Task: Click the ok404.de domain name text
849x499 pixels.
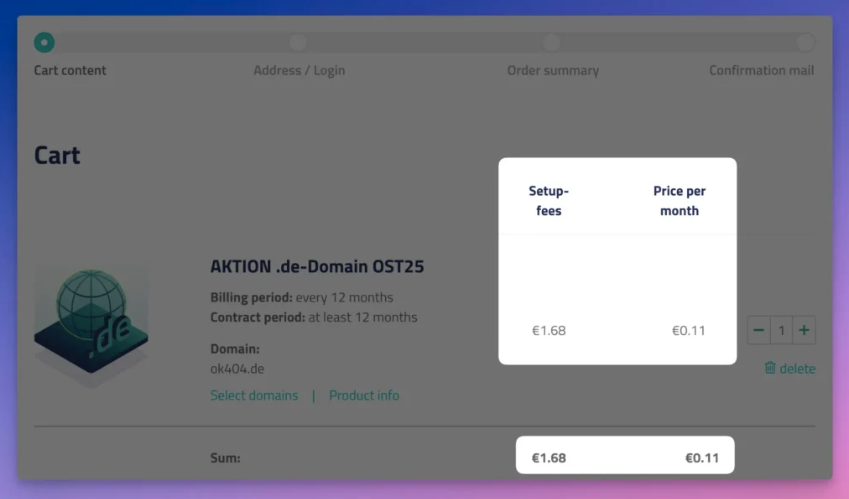Action: click(x=237, y=368)
